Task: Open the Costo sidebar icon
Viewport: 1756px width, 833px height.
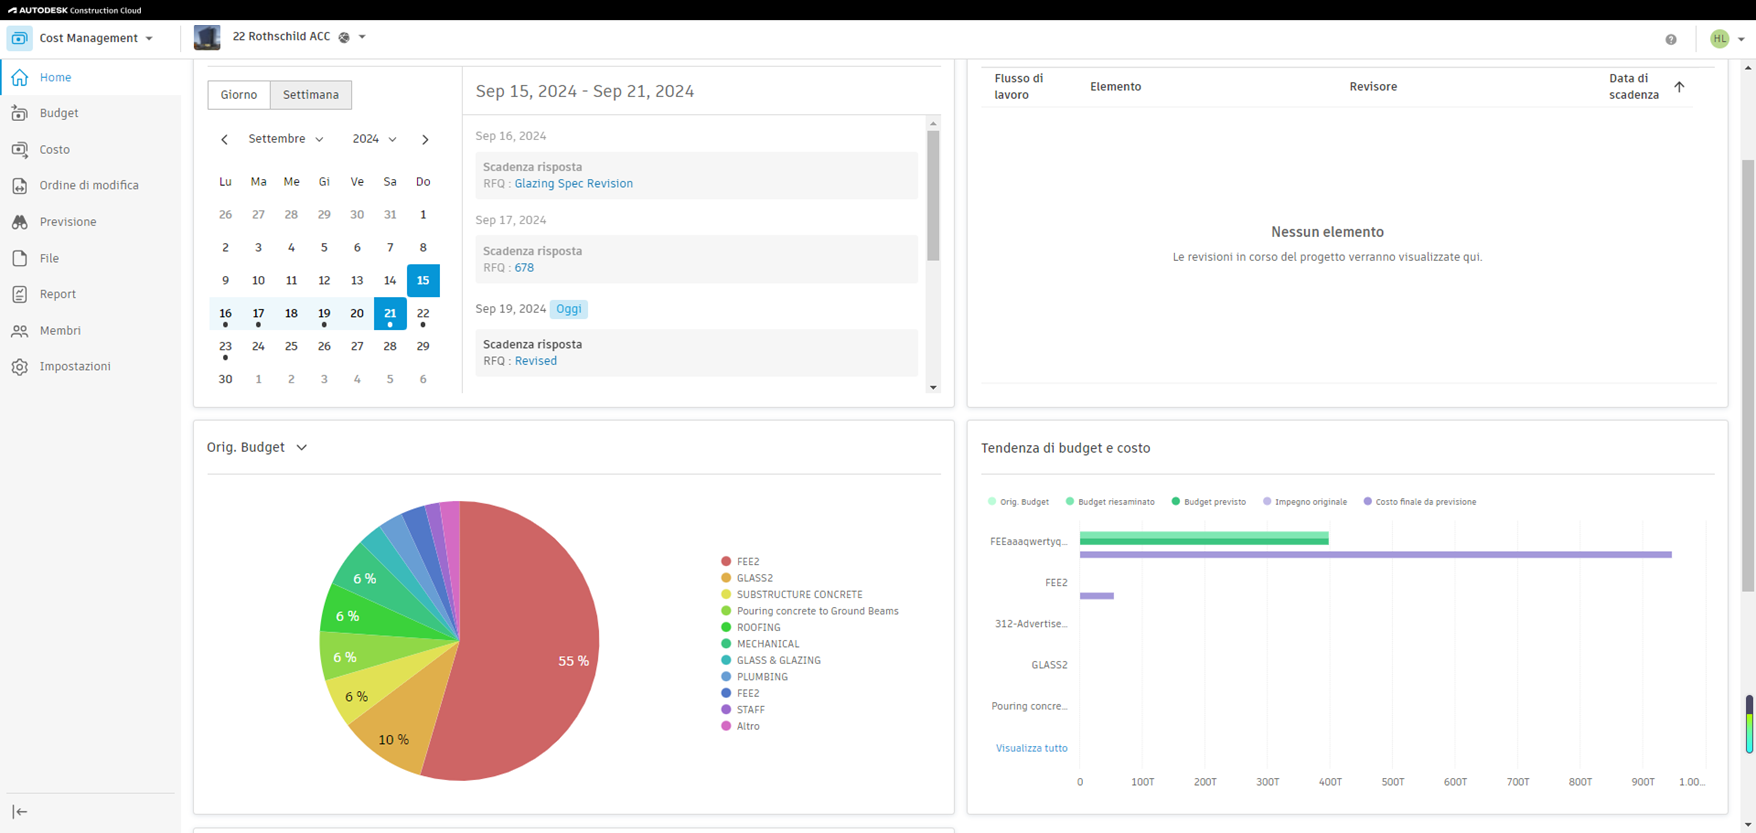Action: pyautogui.click(x=20, y=149)
